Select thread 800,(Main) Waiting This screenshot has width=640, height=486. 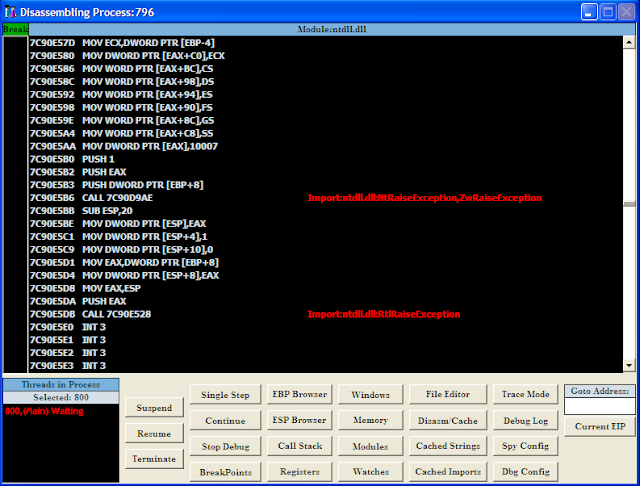44,411
